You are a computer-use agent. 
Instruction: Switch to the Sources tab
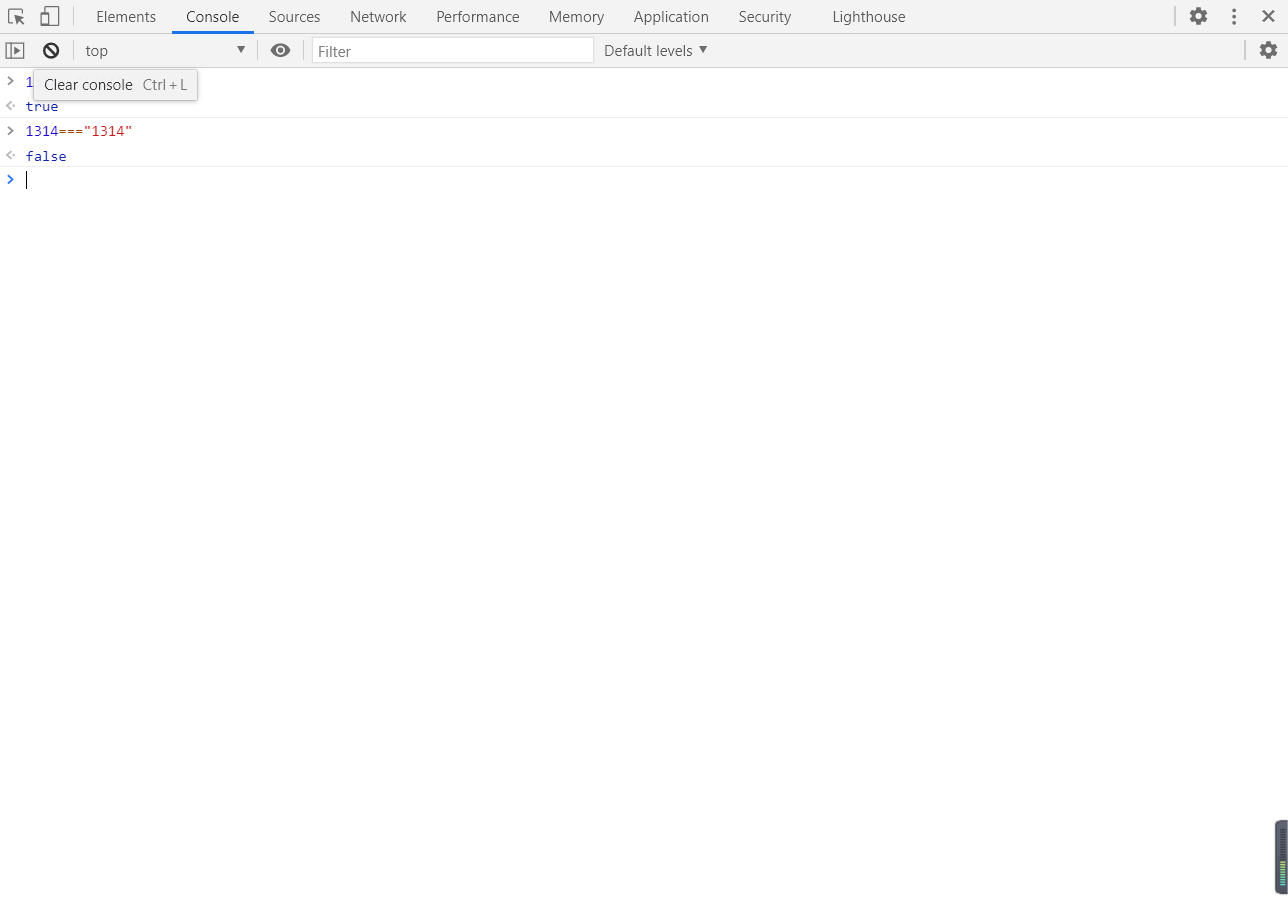point(294,17)
